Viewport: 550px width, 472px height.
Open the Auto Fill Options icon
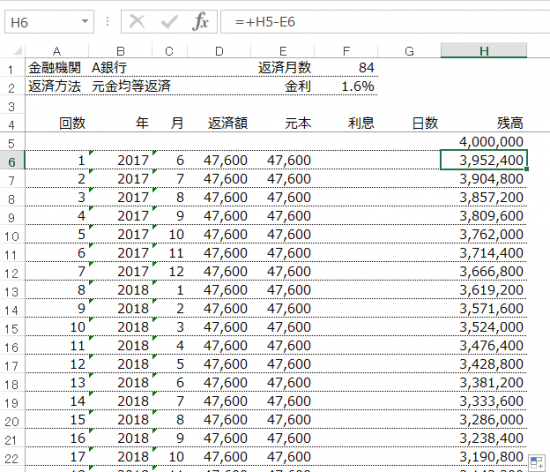pyautogui.click(x=537, y=462)
